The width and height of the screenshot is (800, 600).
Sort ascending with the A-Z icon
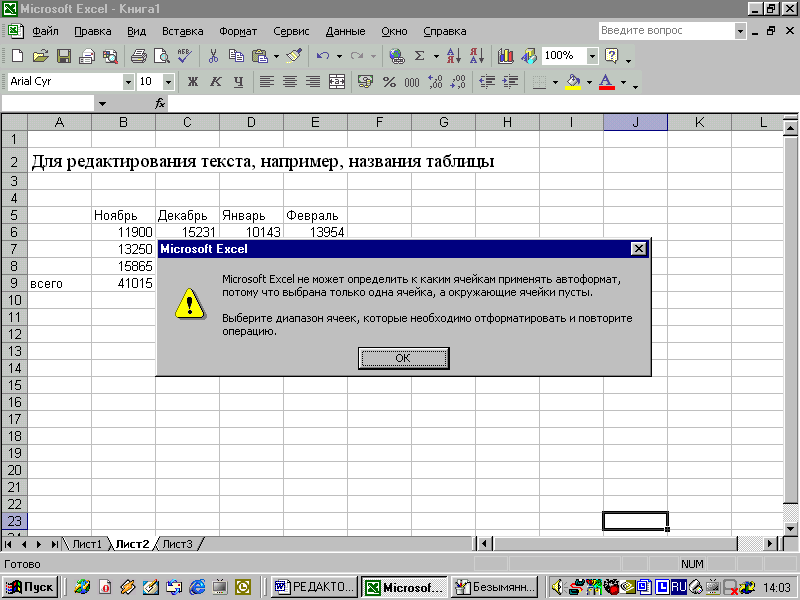454,55
